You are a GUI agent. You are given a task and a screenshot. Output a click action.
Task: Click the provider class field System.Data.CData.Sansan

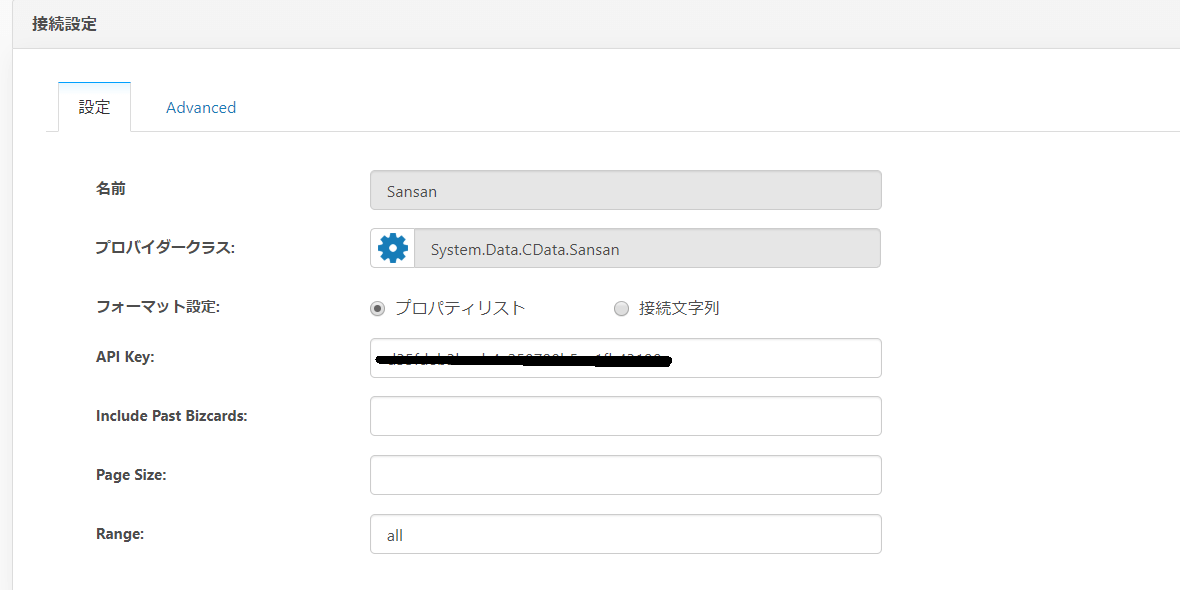point(648,248)
